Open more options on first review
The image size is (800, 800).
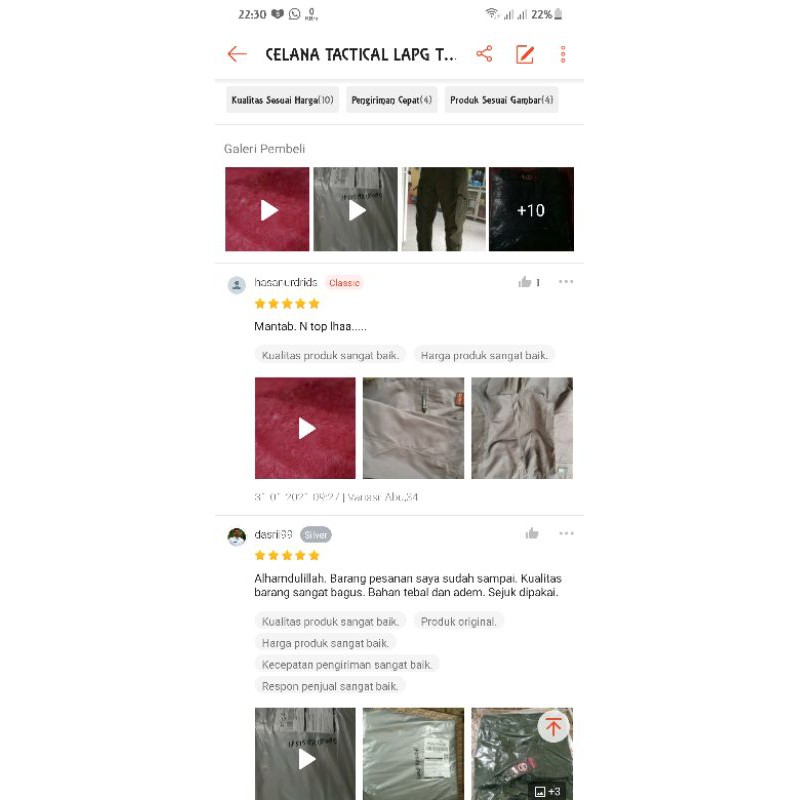pyautogui.click(x=566, y=282)
